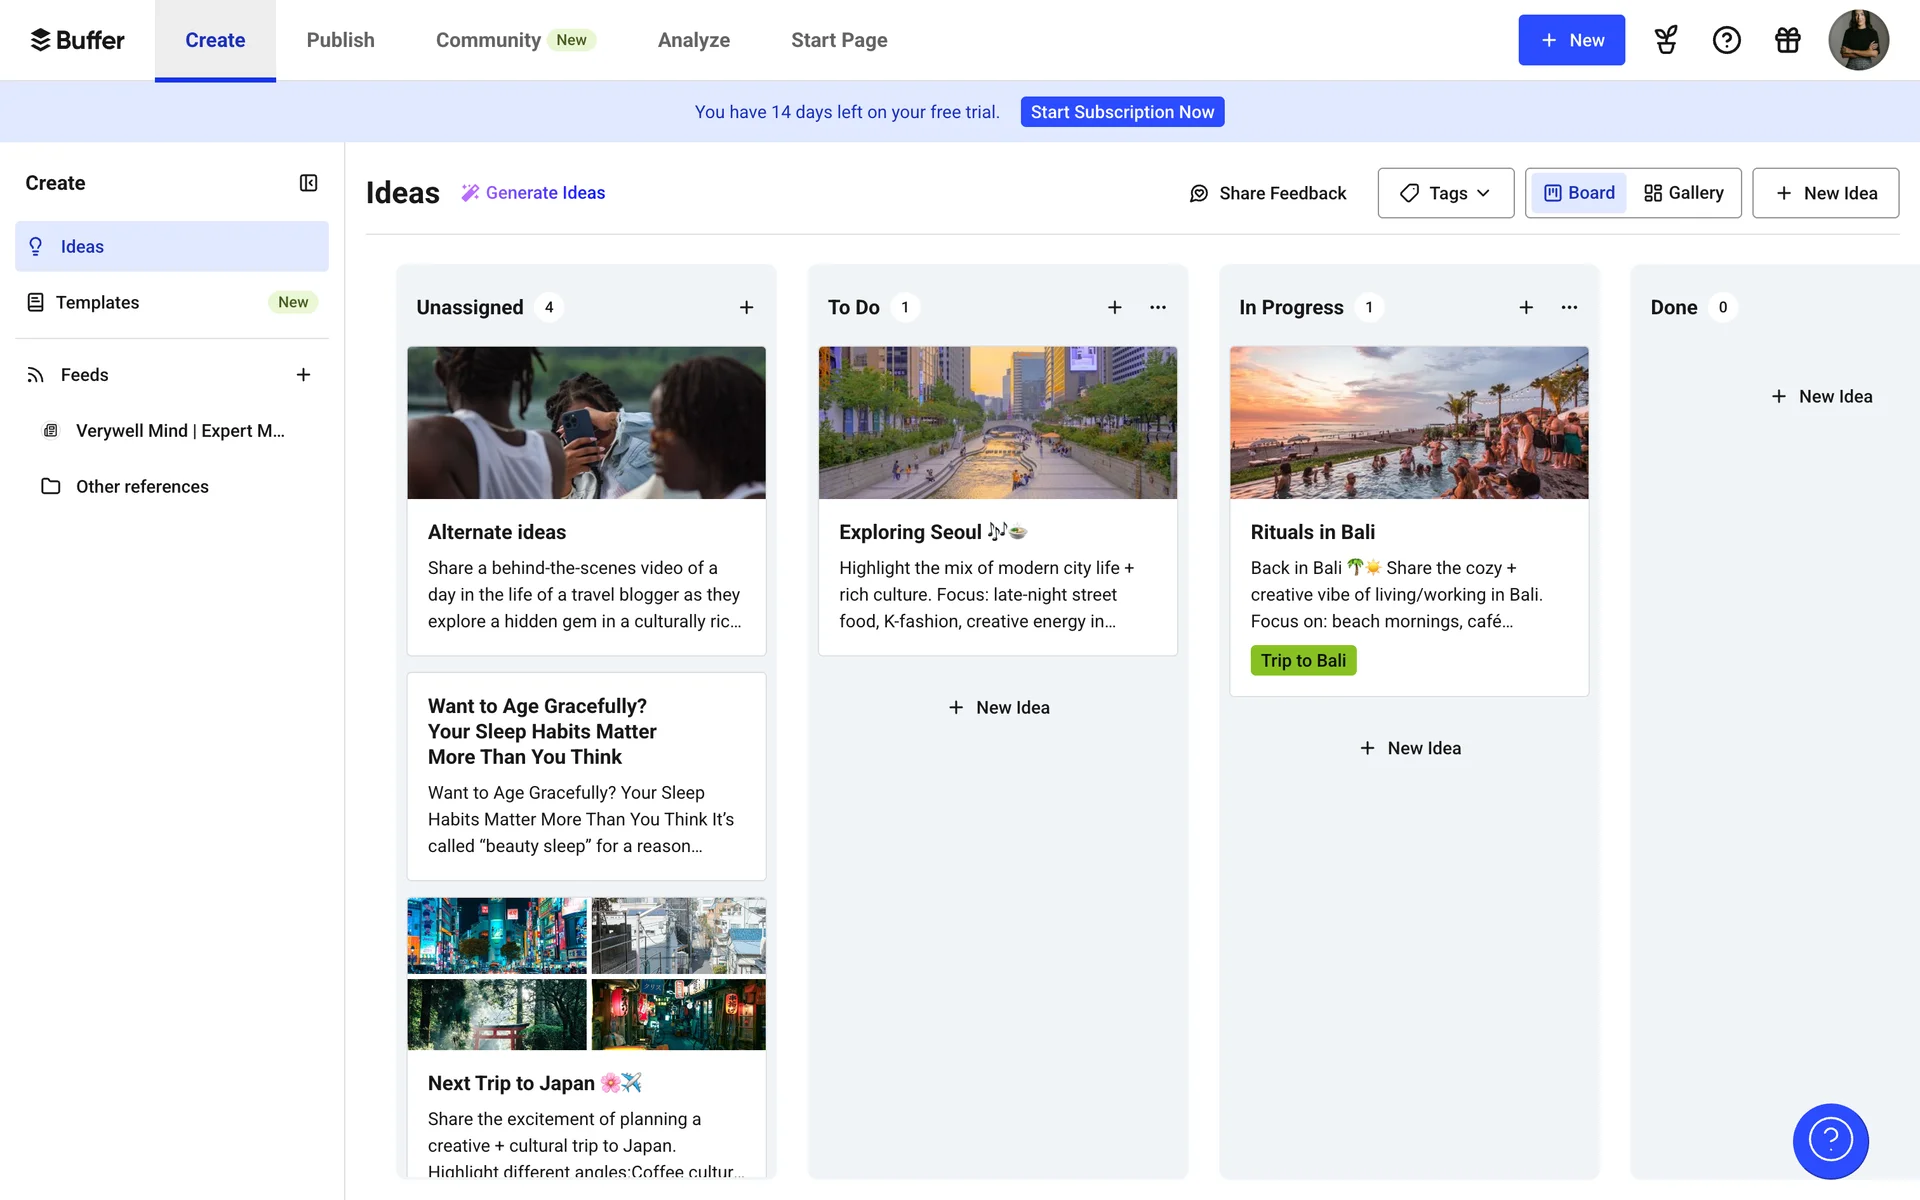
Task: Click the plus icon next to Feeds
Action: point(303,375)
